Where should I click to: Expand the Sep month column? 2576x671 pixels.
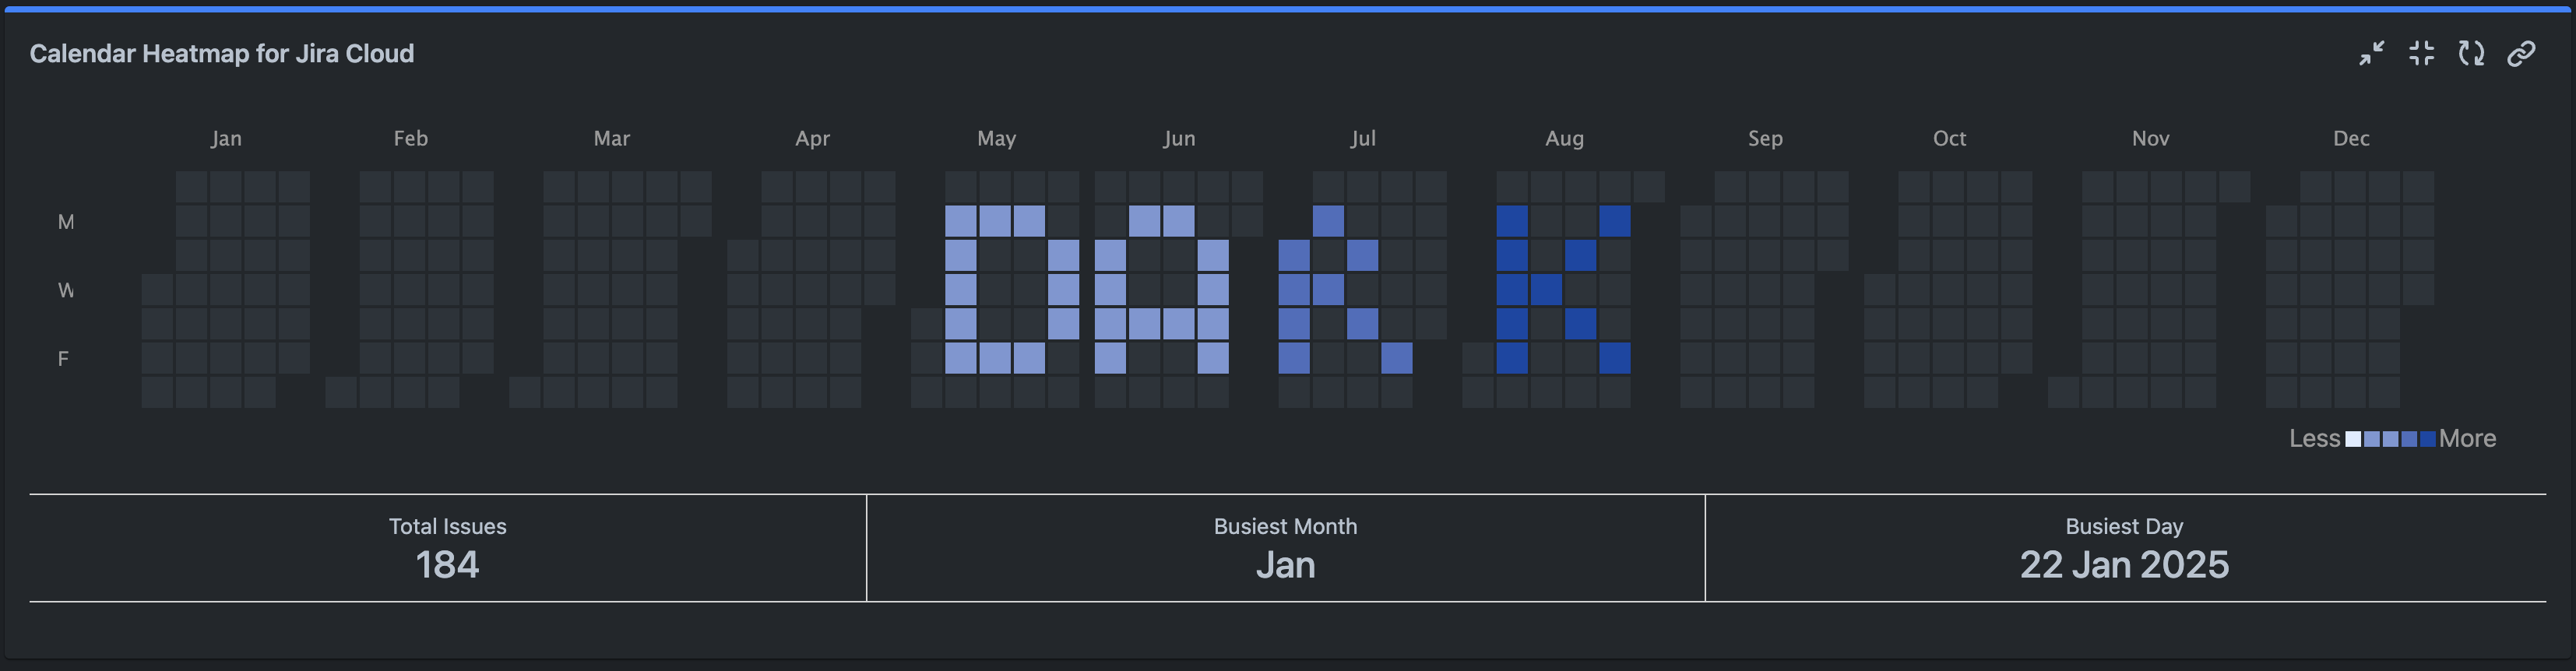click(1766, 139)
